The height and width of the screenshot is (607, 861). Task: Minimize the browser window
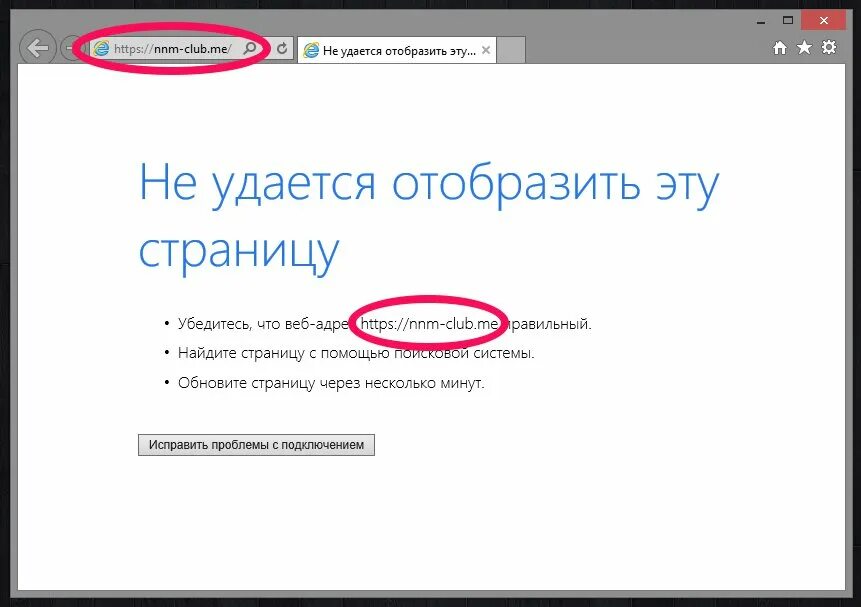(761, 21)
